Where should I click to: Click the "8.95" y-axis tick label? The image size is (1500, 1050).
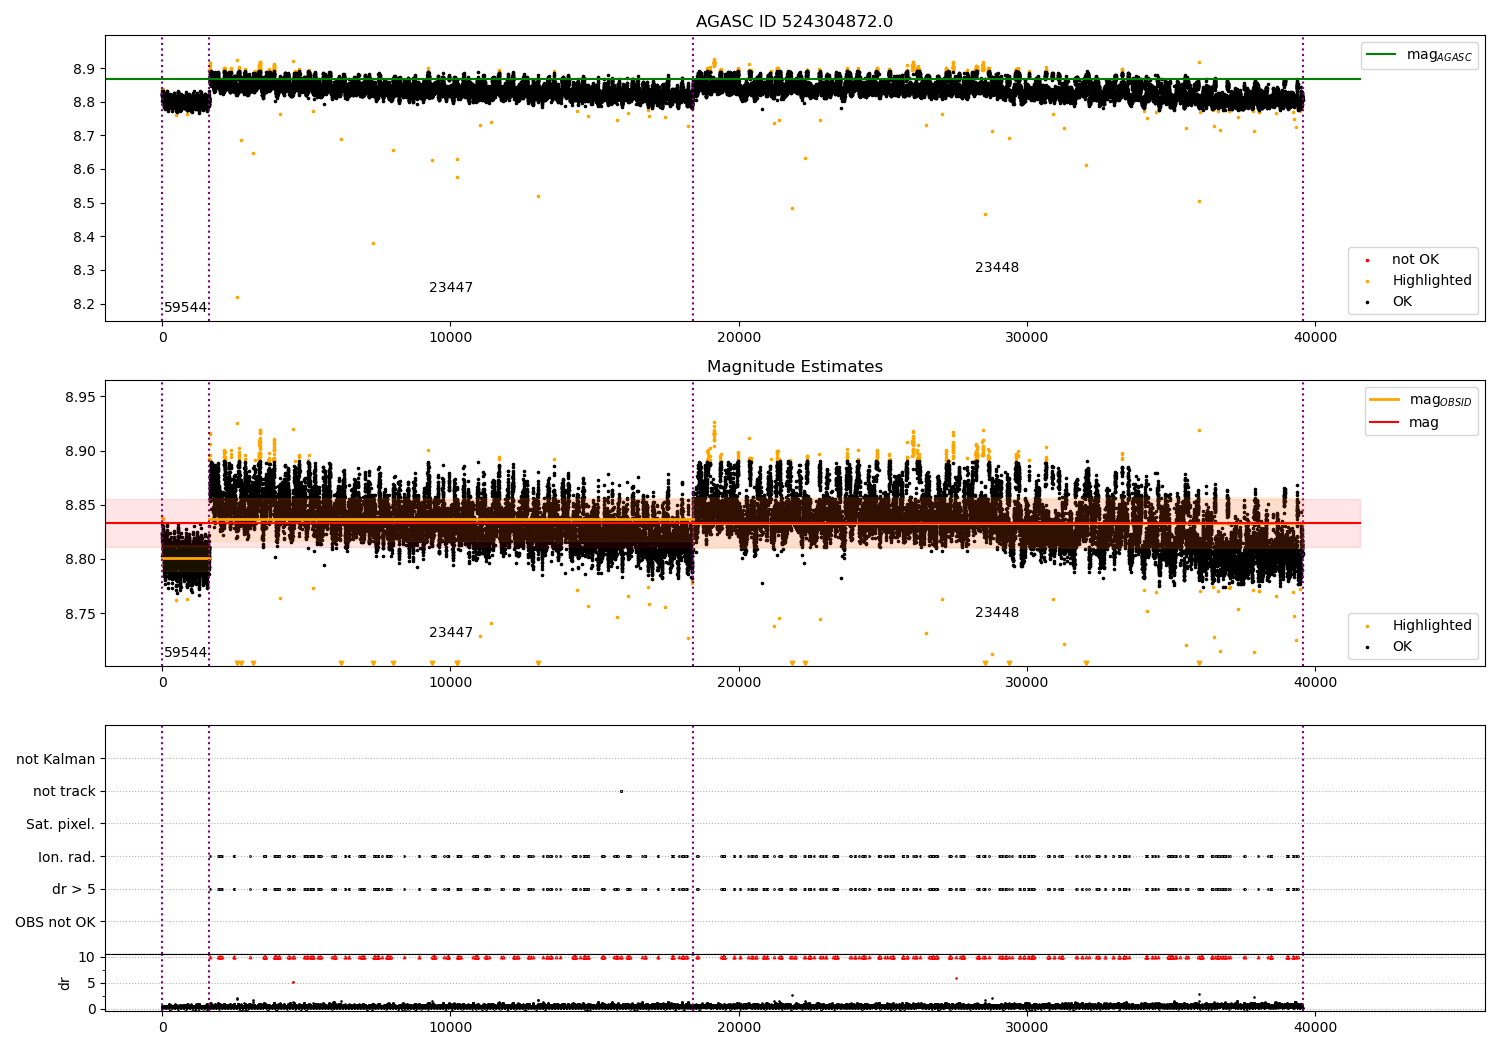coord(81,398)
